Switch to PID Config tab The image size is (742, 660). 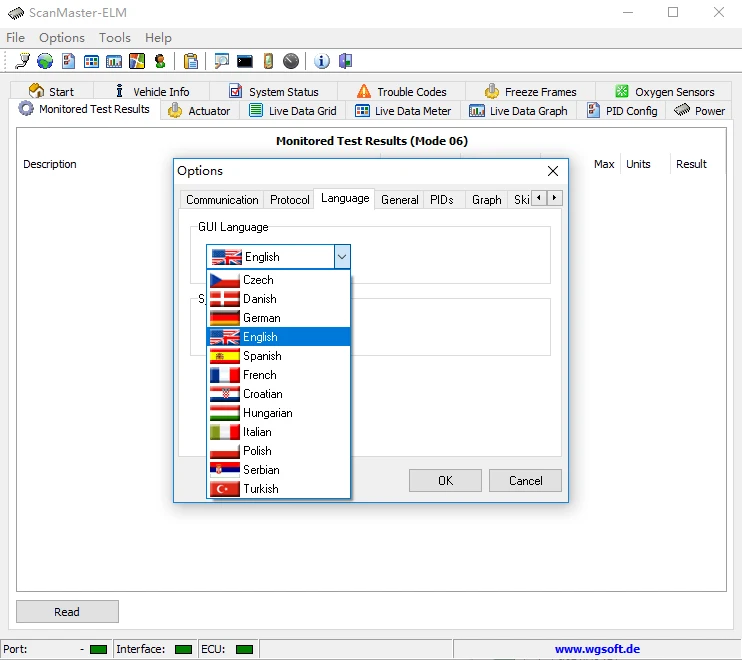(x=622, y=111)
